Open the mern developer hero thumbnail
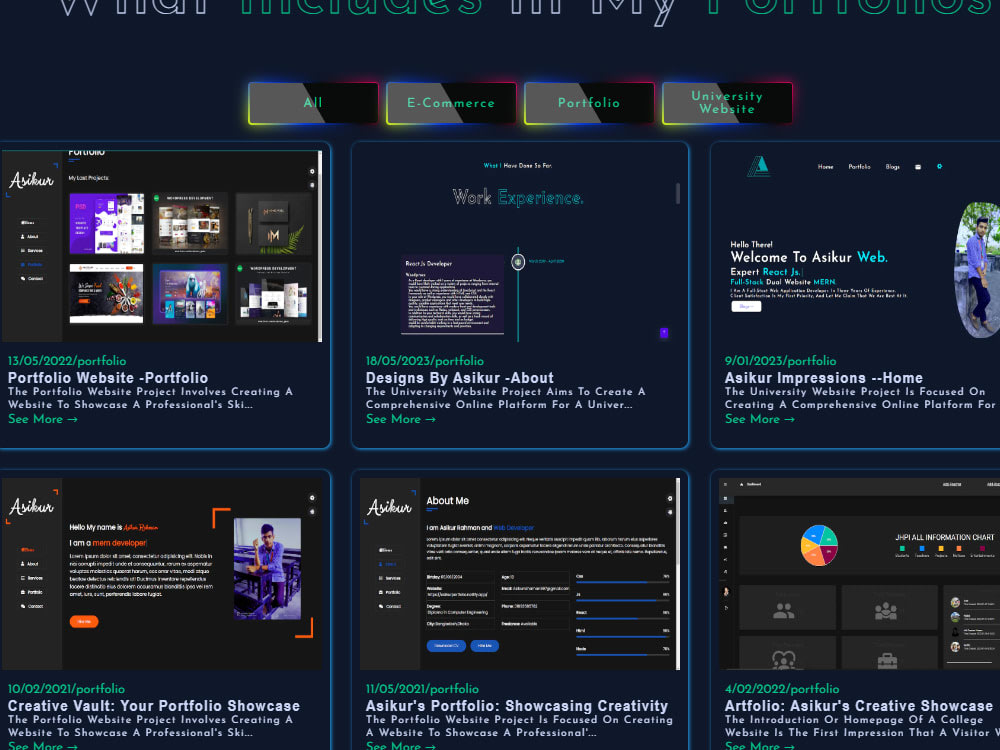This screenshot has width=1000, height=750. pos(162,574)
